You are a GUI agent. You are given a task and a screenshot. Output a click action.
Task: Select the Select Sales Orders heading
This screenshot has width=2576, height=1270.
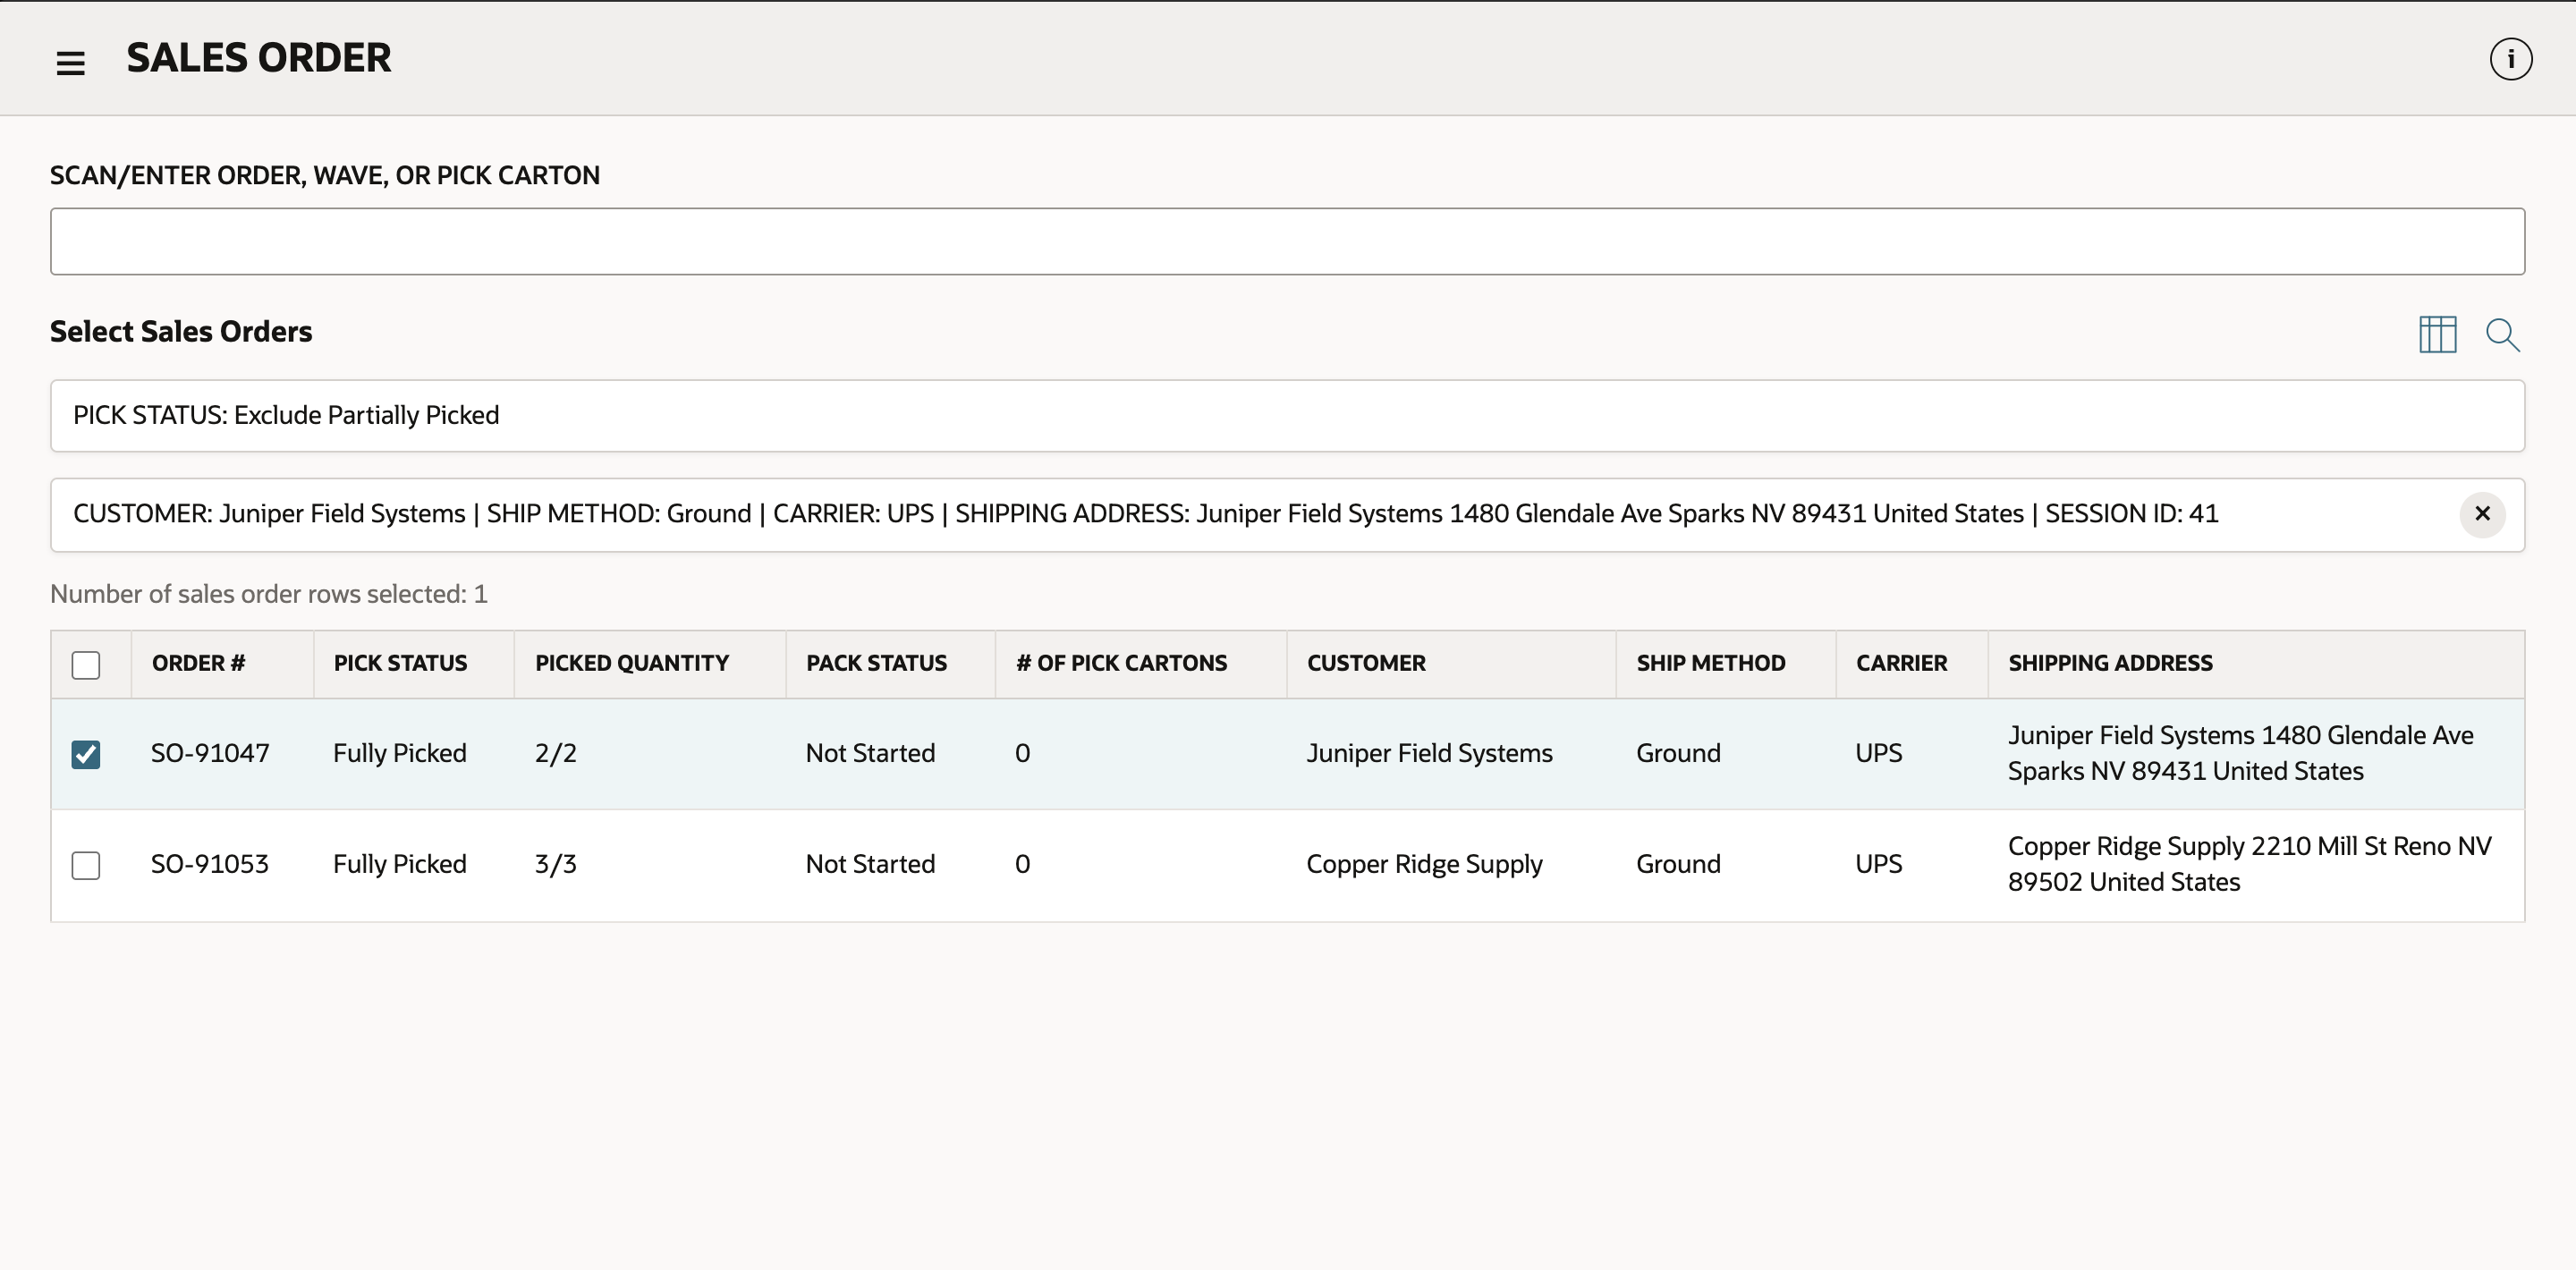[181, 331]
